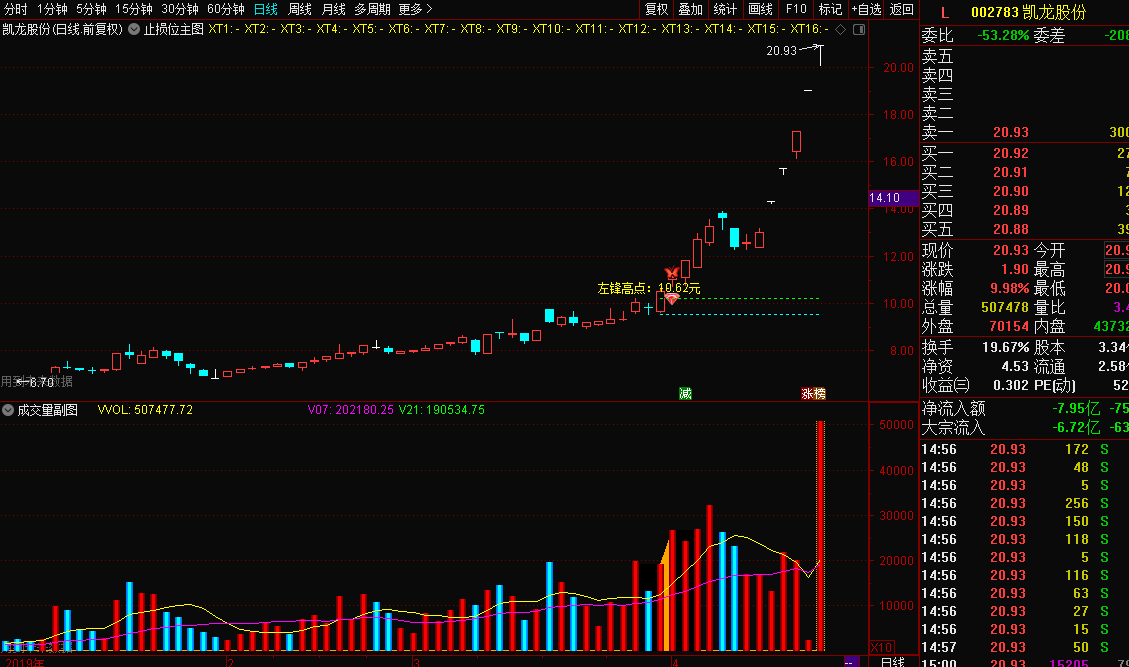Image resolution: width=1129 pixels, height=667 pixels.
Task: Select the 多周期 multi-period tab
Action: (x=372, y=9)
